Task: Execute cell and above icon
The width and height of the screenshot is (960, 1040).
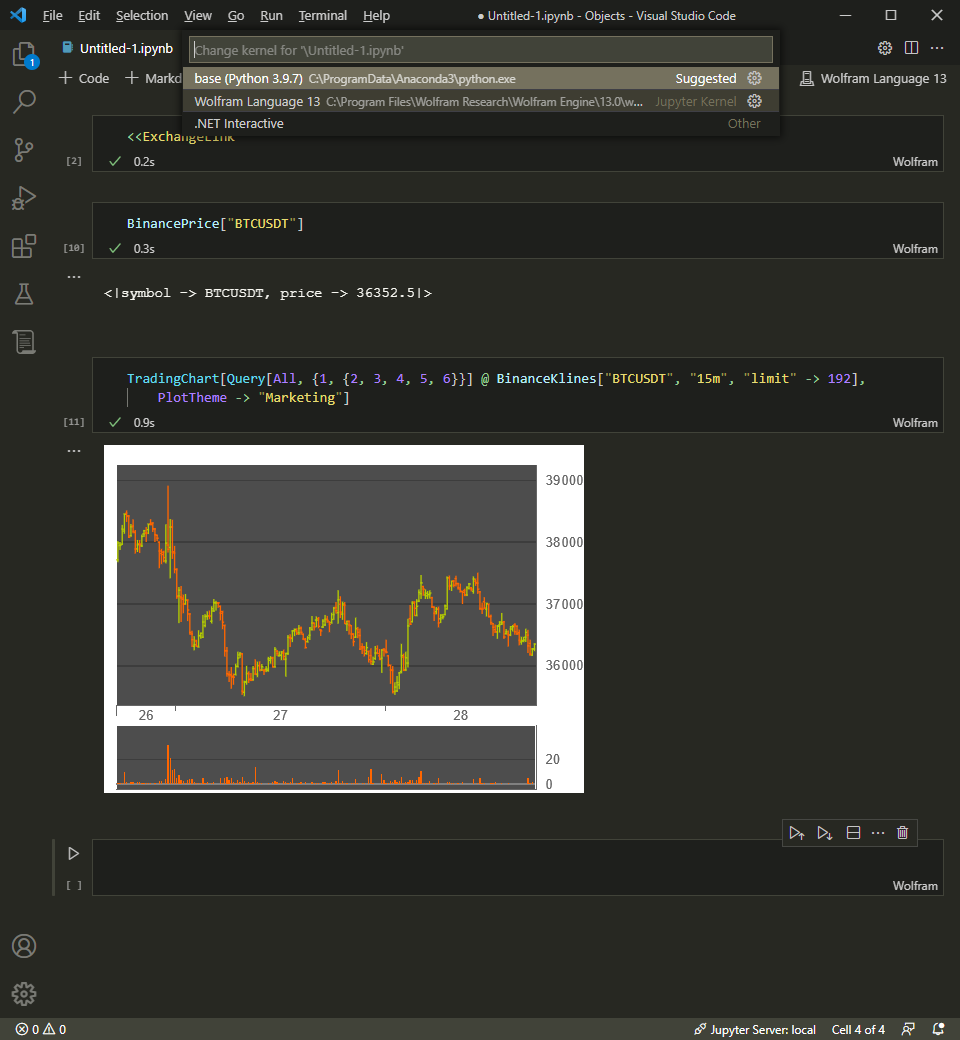Action: (796, 833)
